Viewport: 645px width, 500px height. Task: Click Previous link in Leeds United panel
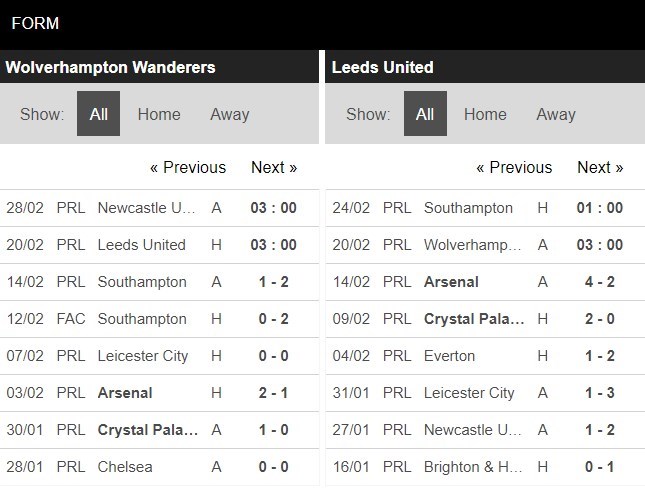pyautogui.click(x=514, y=168)
